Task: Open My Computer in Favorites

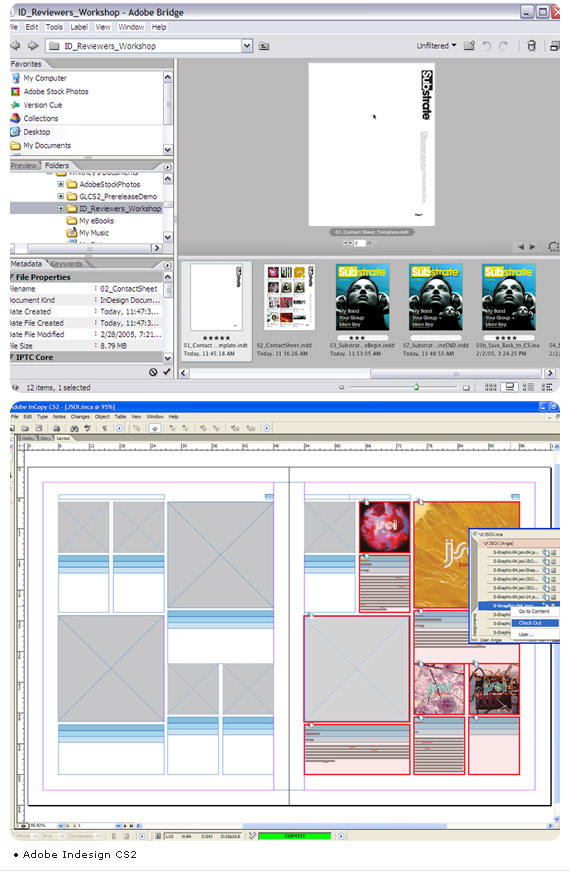Action: click(x=45, y=78)
